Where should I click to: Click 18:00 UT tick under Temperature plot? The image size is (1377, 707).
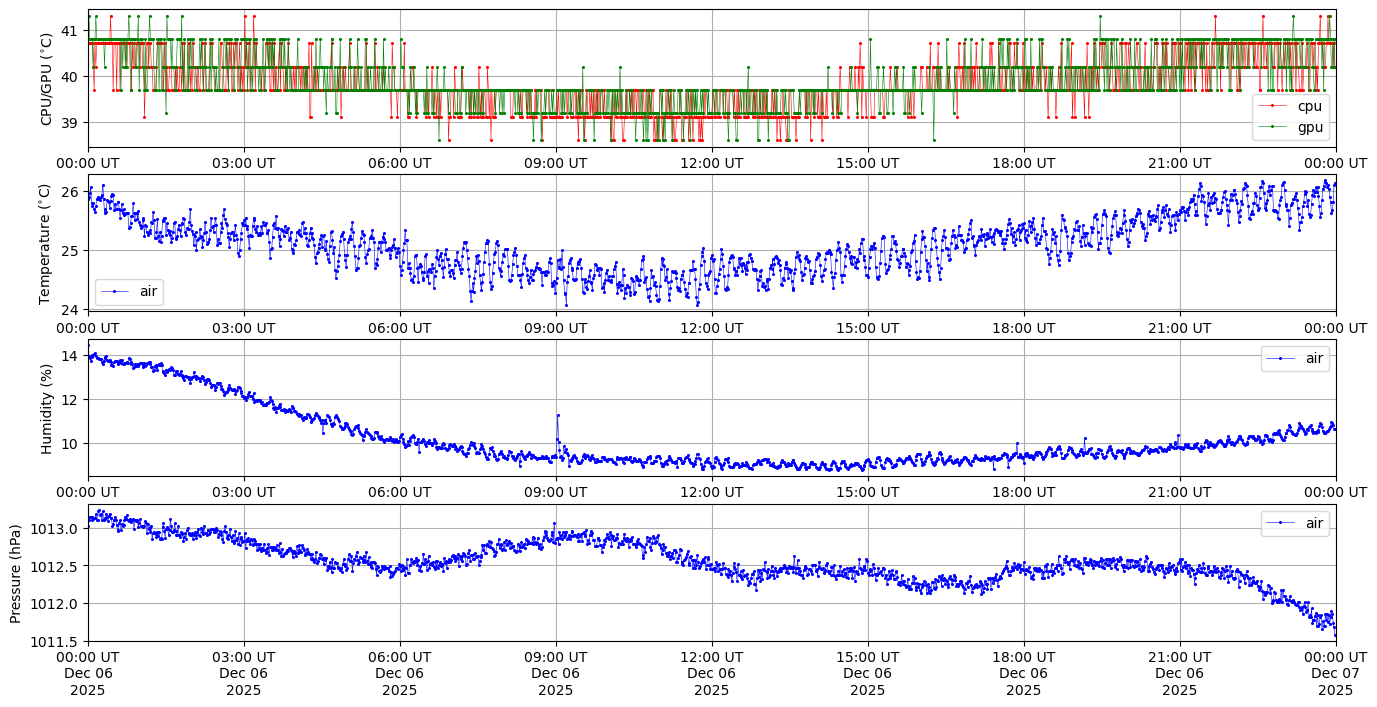tap(1023, 327)
